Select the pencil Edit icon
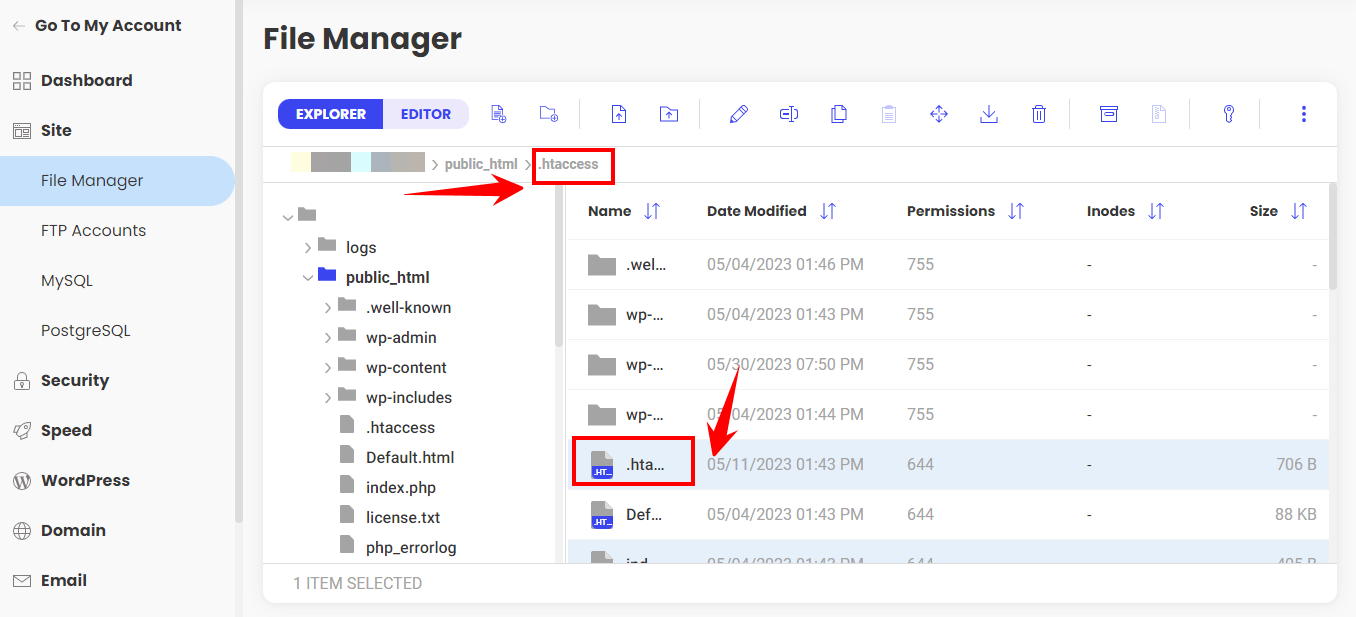The width and height of the screenshot is (1356, 617). click(x=739, y=114)
